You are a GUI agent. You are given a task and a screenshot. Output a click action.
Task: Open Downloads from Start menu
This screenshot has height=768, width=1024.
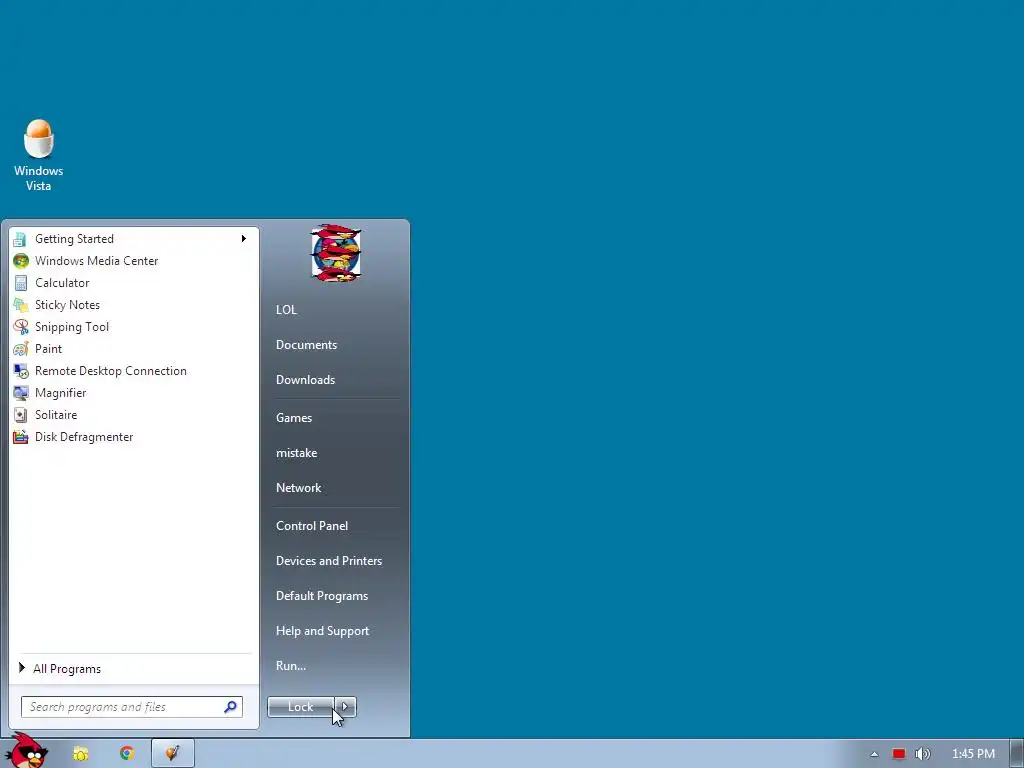305,380
